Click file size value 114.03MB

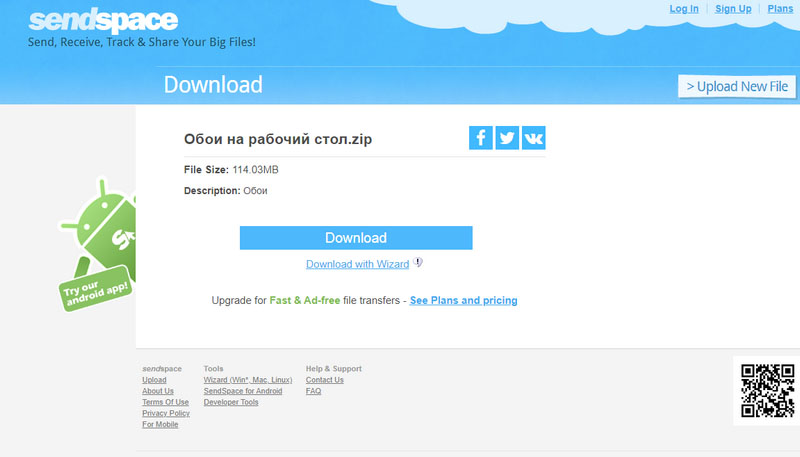pos(256,170)
